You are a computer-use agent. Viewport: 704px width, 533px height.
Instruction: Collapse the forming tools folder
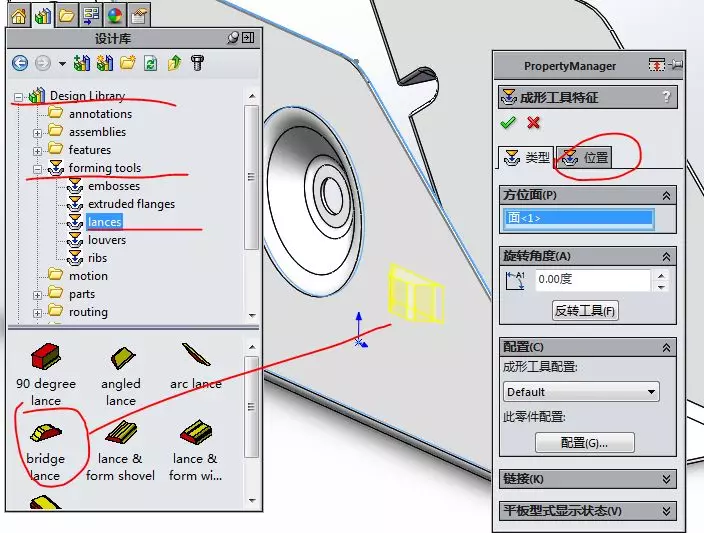(x=37, y=169)
